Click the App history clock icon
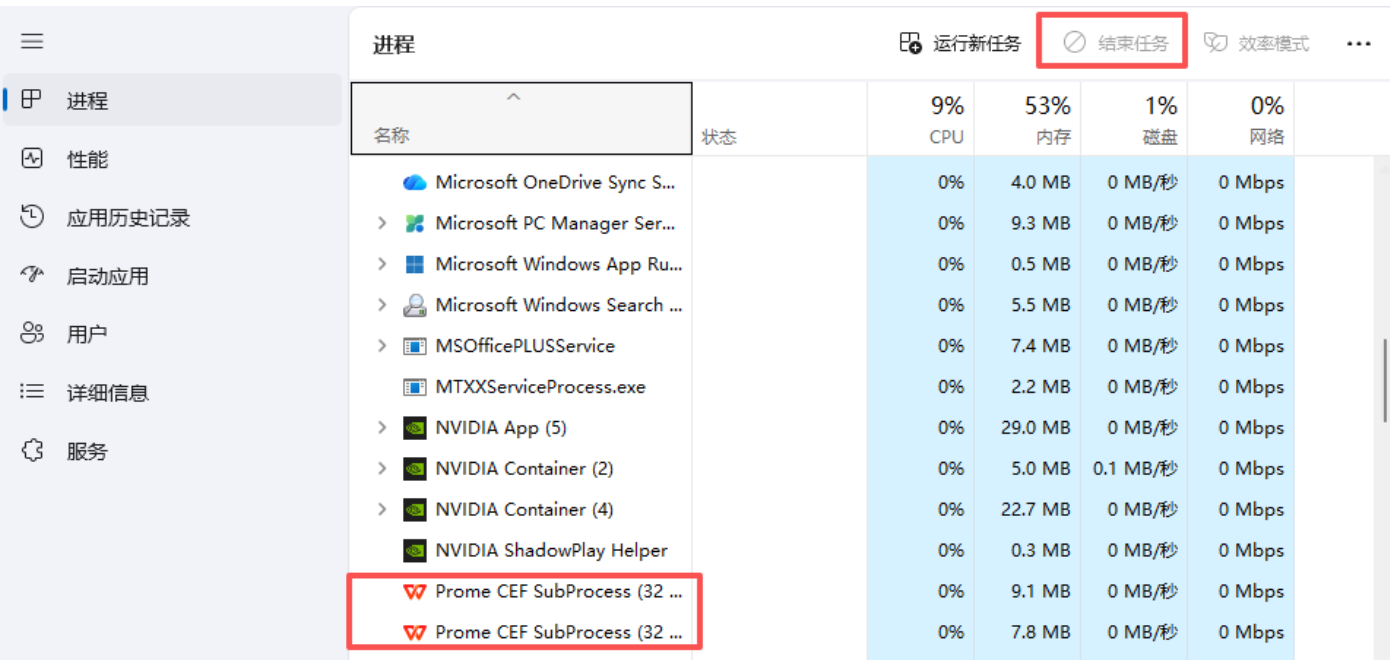The image size is (1390, 660). [32, 217]
